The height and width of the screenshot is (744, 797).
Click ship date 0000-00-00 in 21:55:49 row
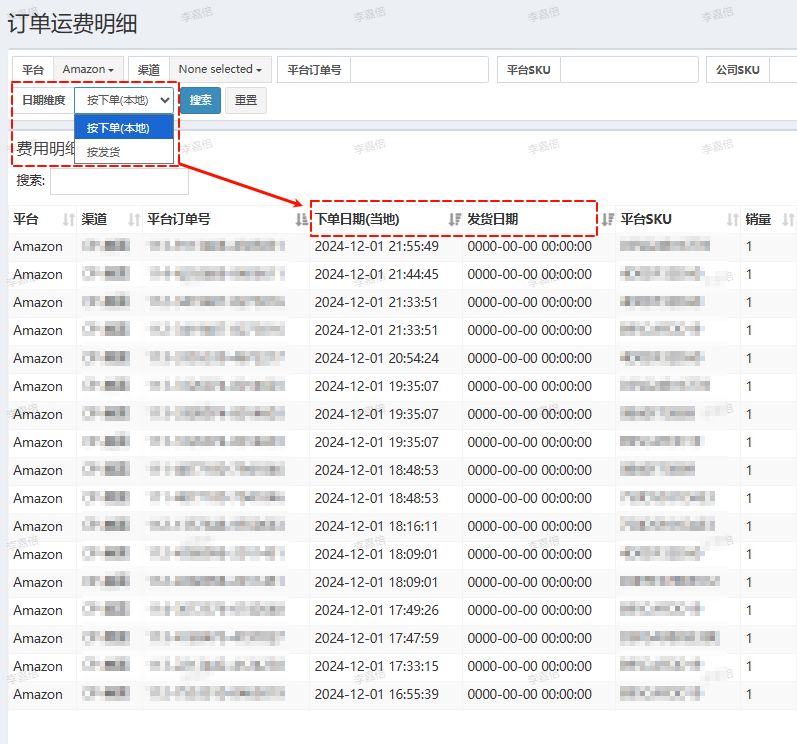530,246
